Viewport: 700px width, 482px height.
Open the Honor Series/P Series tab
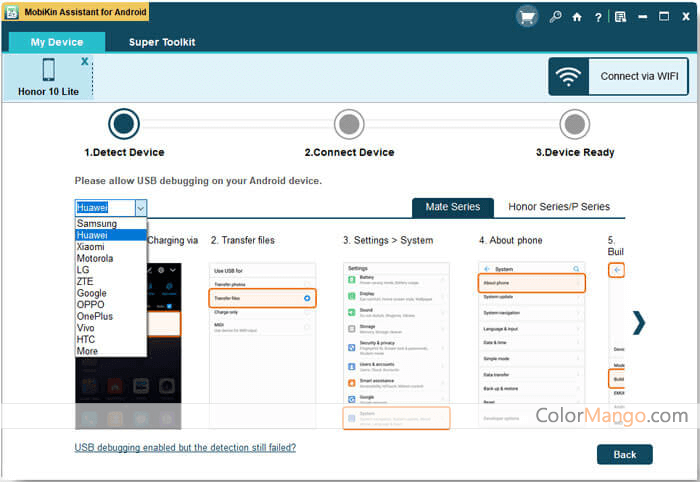coord(559,207)
